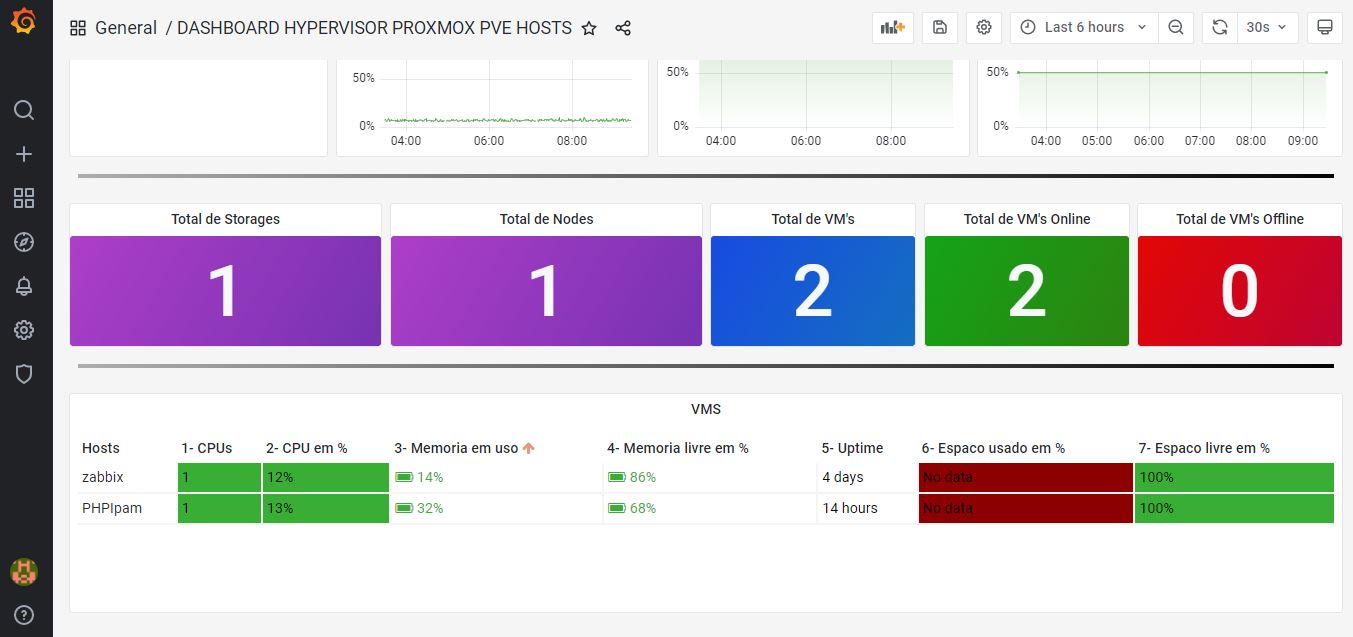
Task: Open the Help question mark icon
Action: pyautogui.click(x=24, y=614)
